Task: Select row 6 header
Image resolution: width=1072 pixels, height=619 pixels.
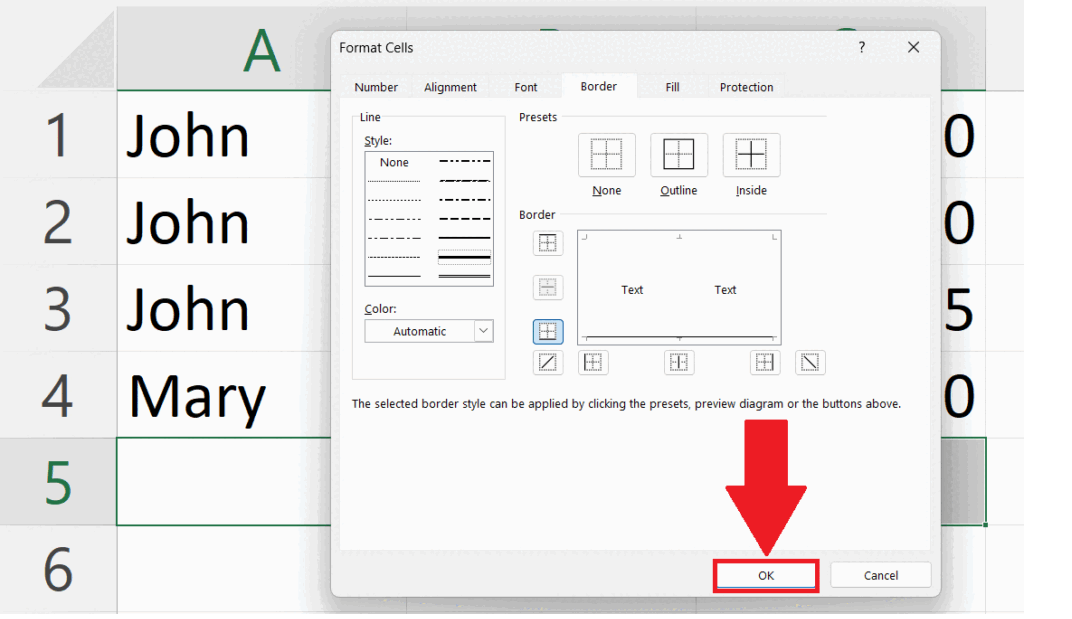Action: 58,569
